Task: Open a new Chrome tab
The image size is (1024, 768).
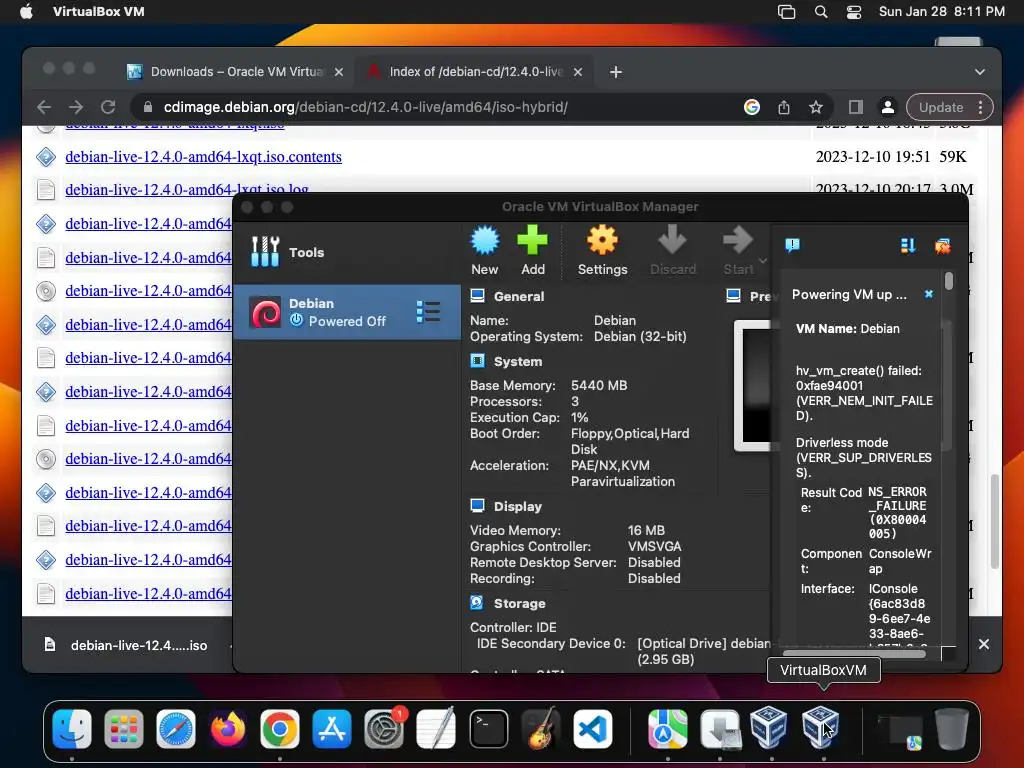Action: click(x=616, y=72)
